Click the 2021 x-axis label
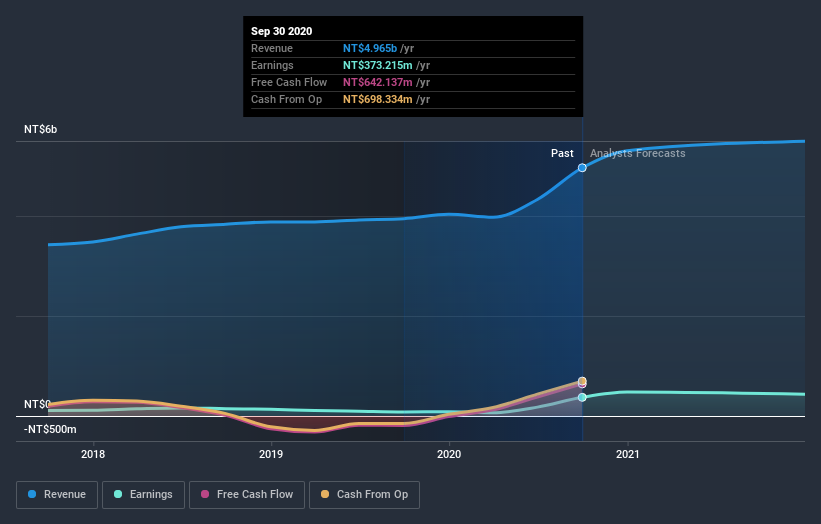 [627, 454]
